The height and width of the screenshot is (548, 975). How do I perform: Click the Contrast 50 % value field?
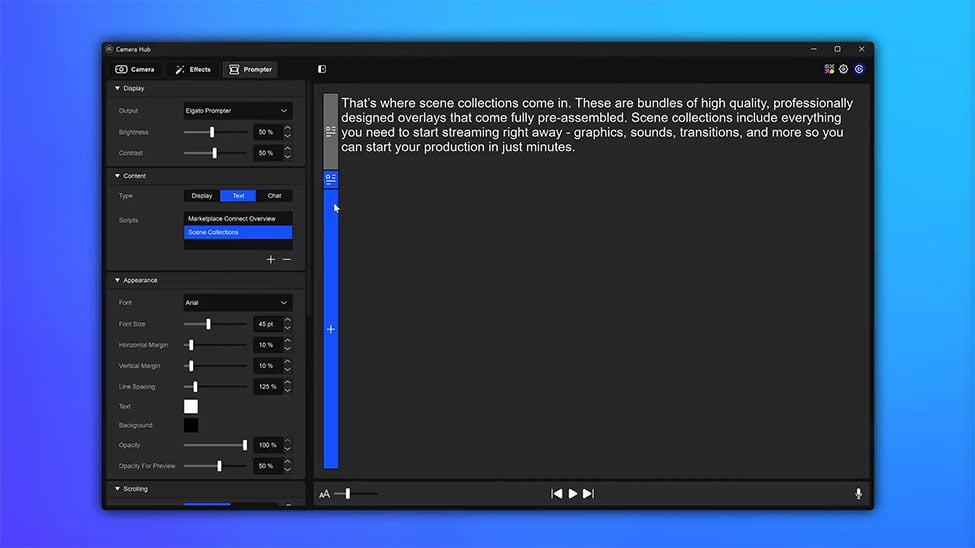point(267,153)
